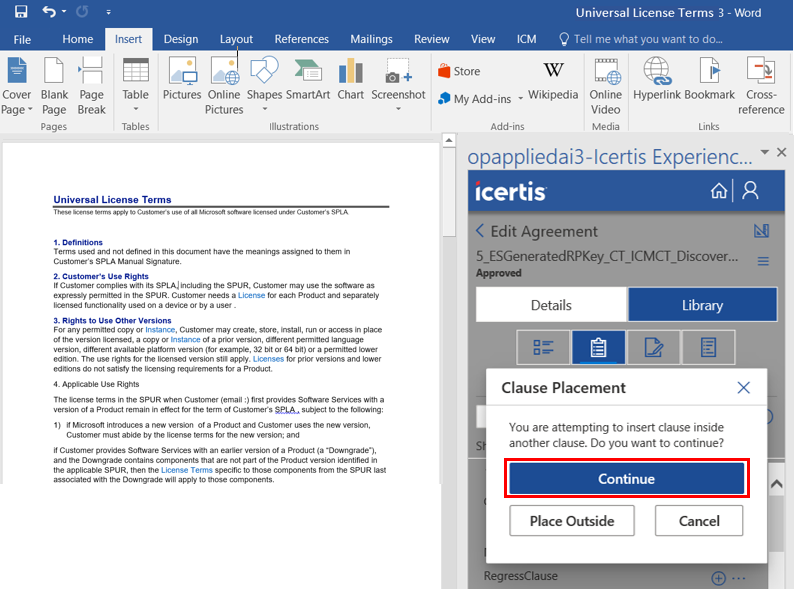The height and width of the screenshot is (589, 794).
Task: Go back from Edit Agreement with chevron
Action: click(480, 231)
